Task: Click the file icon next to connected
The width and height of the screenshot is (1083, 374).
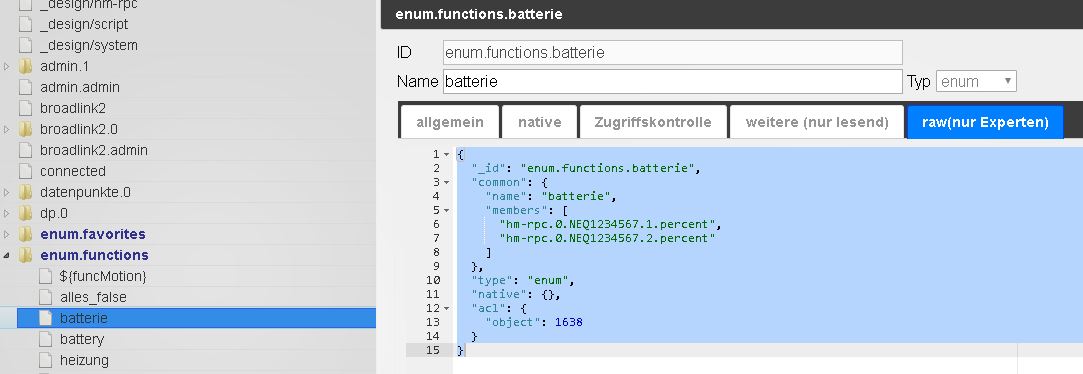Action: [x=26, y=171]
